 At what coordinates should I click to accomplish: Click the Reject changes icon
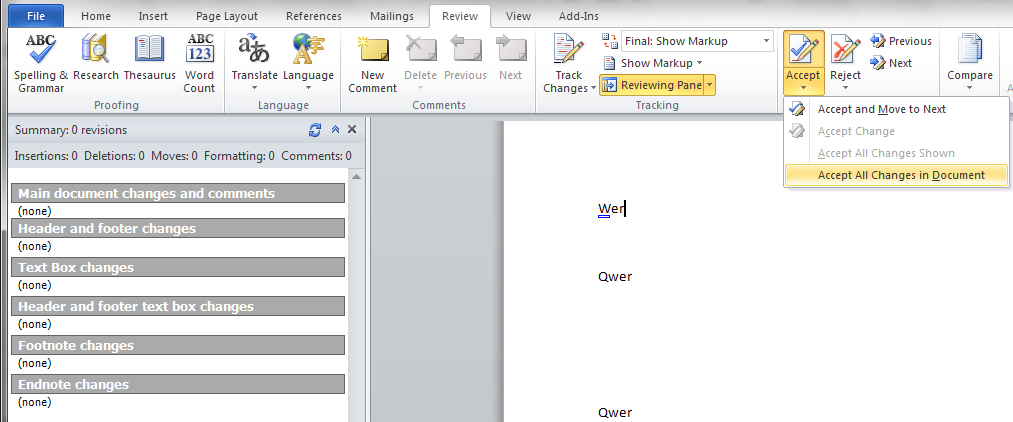point(846,49)
